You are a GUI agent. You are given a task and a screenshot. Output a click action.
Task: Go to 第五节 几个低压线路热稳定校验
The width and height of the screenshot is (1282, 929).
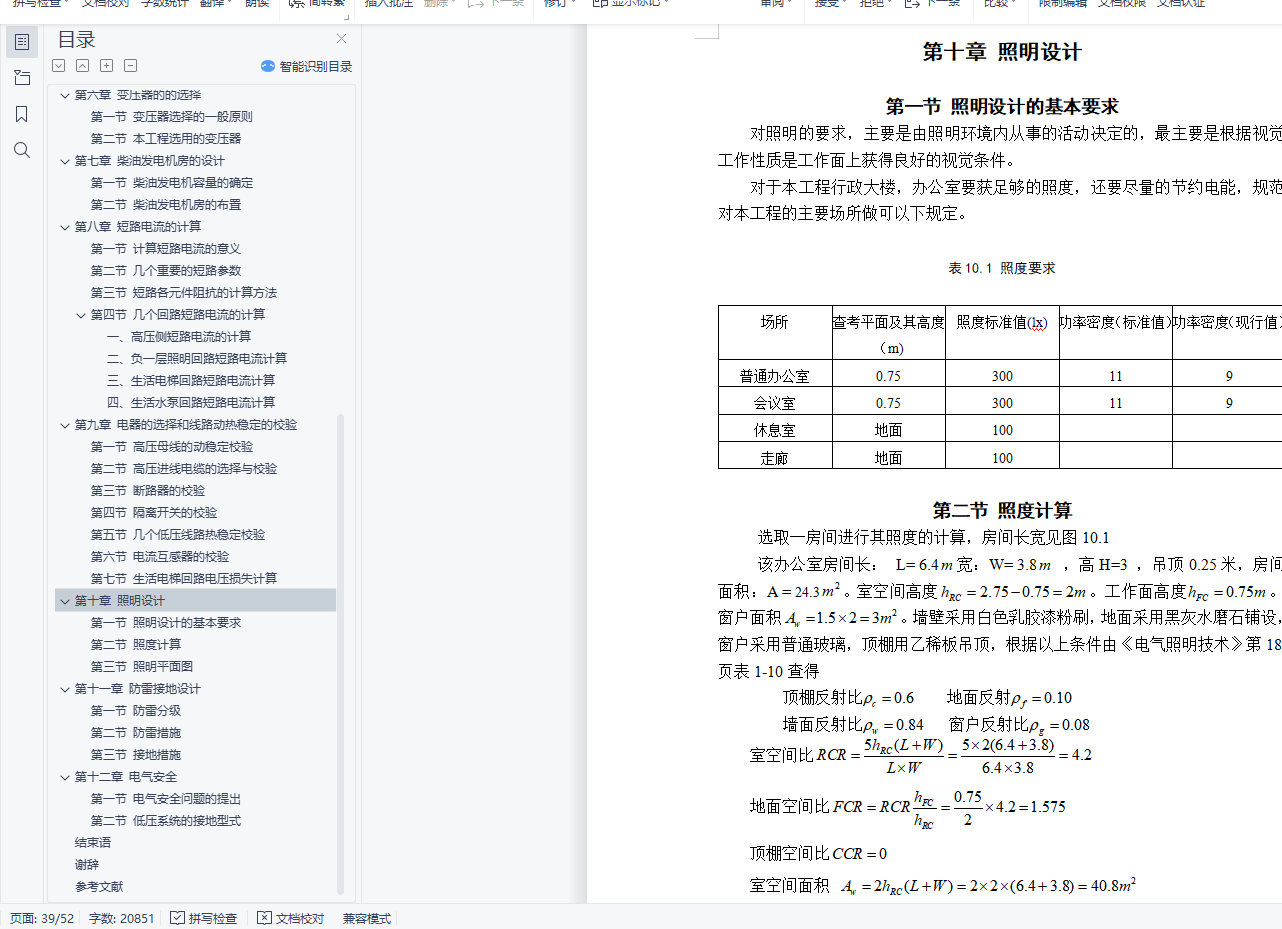click(178, 535)
